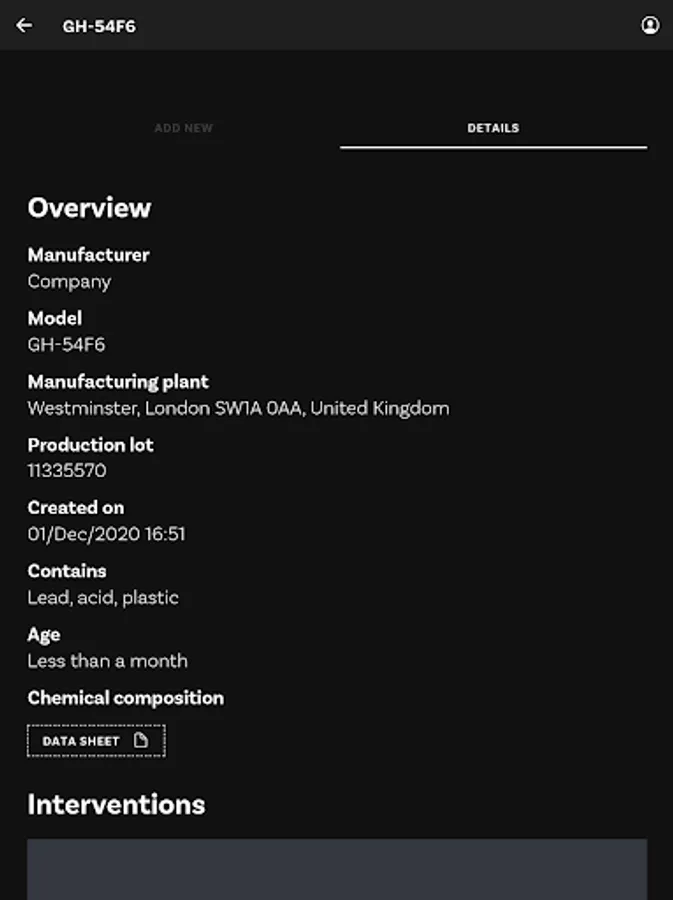This screenshot has height=900, width=673.
Task: Click the GH-54F6 header title
Action: click(99, 27)
